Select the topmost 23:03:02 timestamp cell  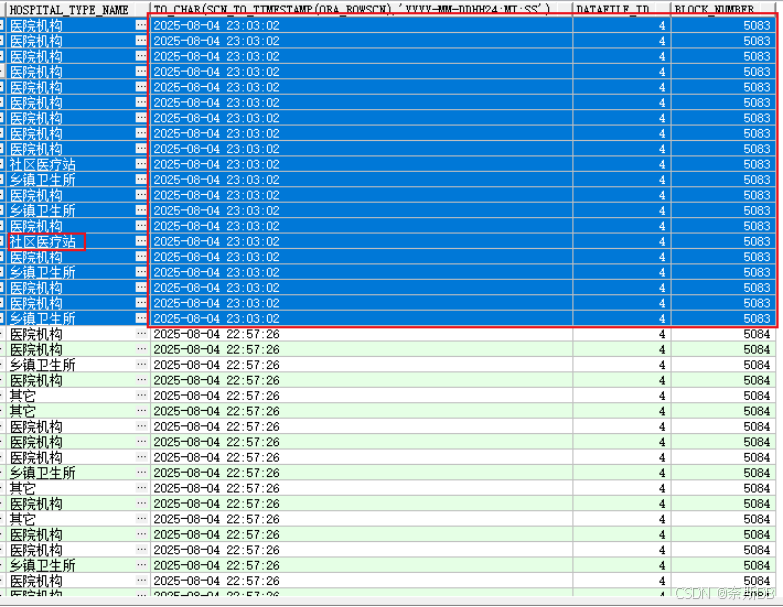(x=361, y=25)
